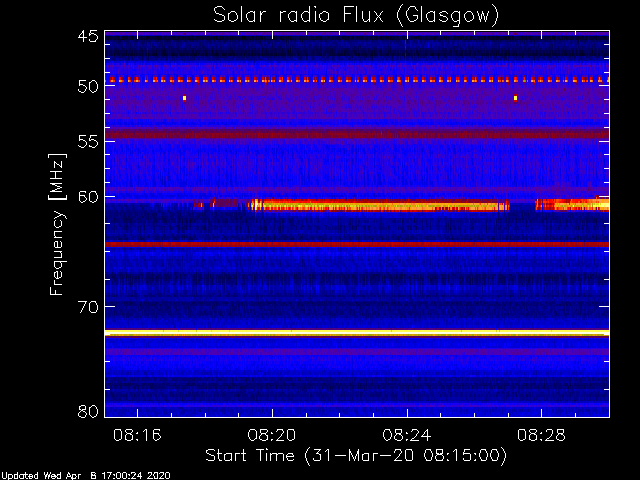
Task: Click the 80 frequency tick label
Action: tap(88, 411)
